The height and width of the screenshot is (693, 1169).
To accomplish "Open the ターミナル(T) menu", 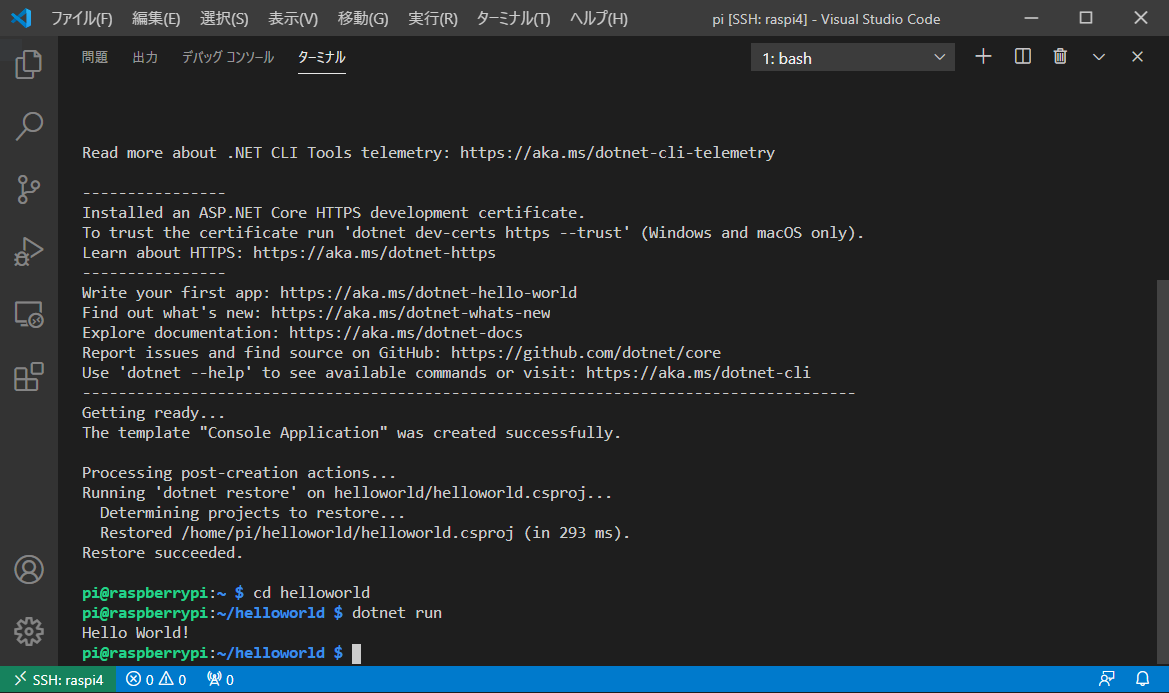I will point(513,19).
